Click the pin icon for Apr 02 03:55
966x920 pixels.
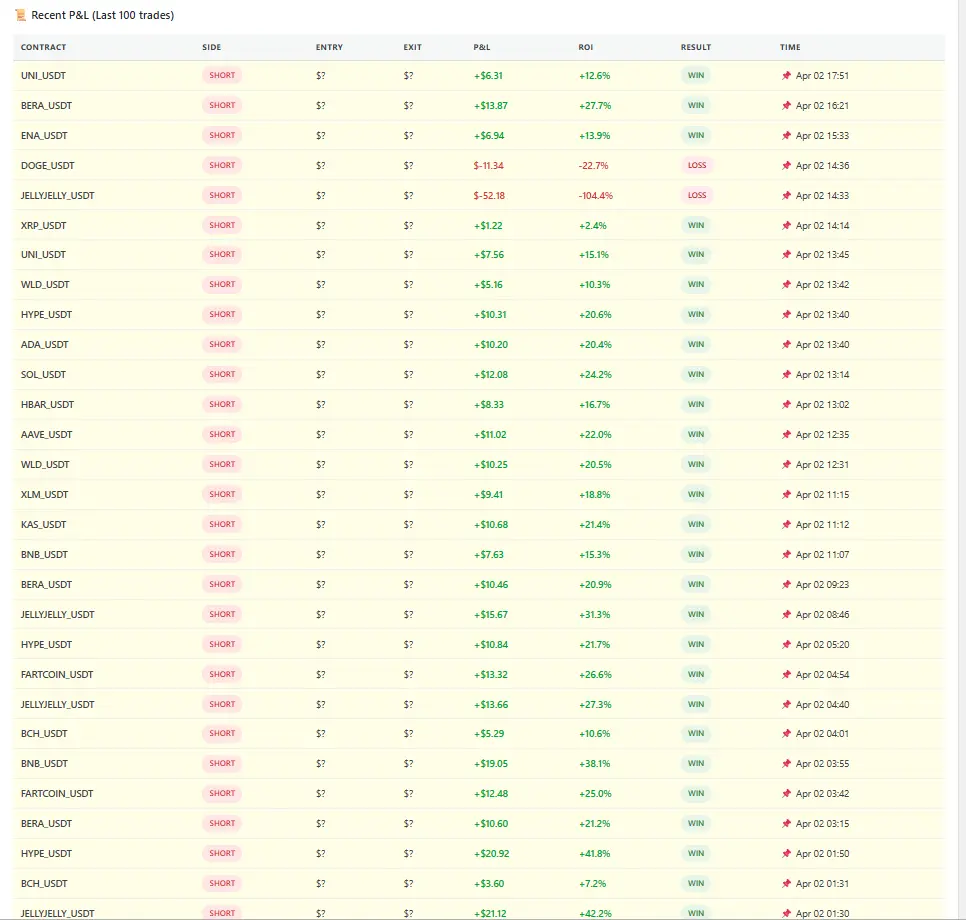pos(786,763)
